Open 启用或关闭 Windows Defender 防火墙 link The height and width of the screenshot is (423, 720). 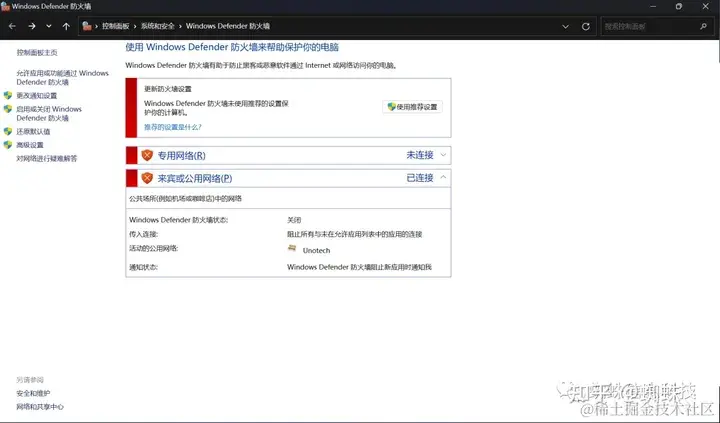point(49,113)
